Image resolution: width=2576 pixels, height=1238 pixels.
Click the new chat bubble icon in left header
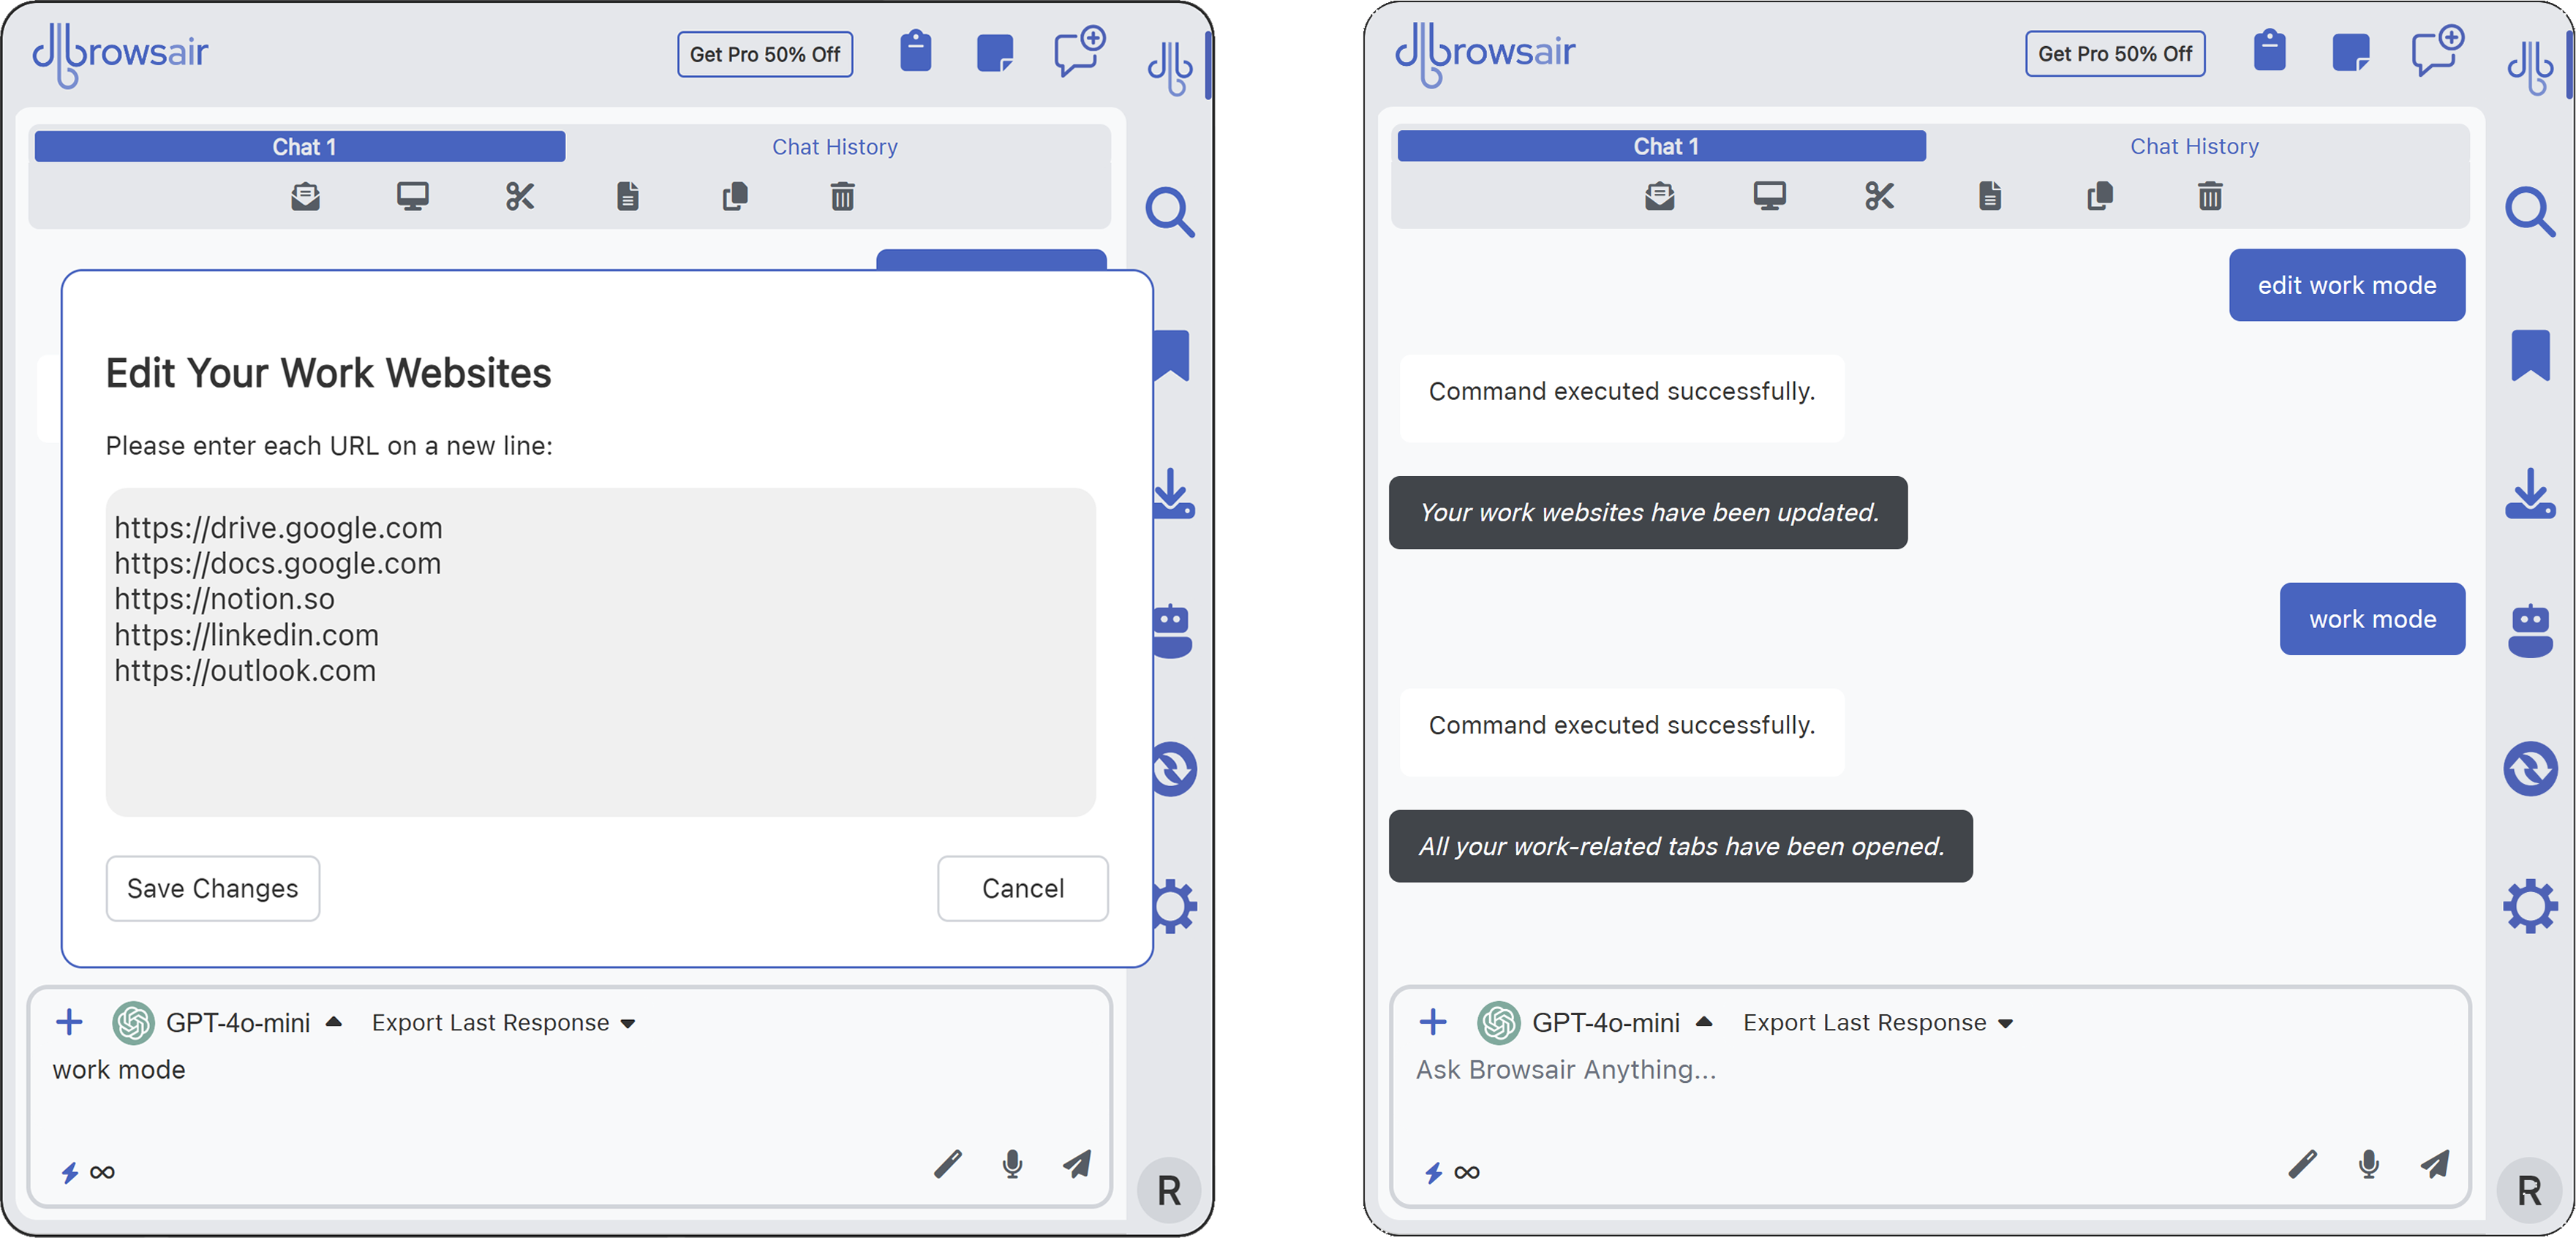[1079, 52]
